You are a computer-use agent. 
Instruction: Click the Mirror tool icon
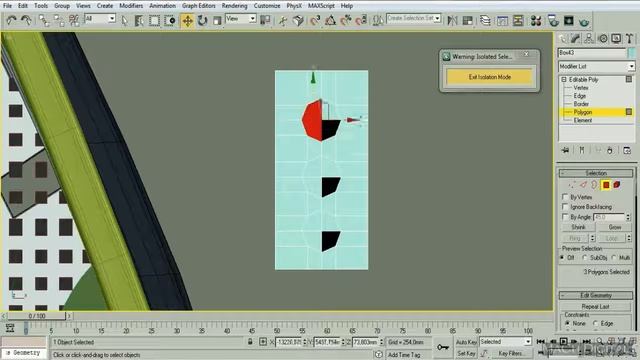pos(452,20)
